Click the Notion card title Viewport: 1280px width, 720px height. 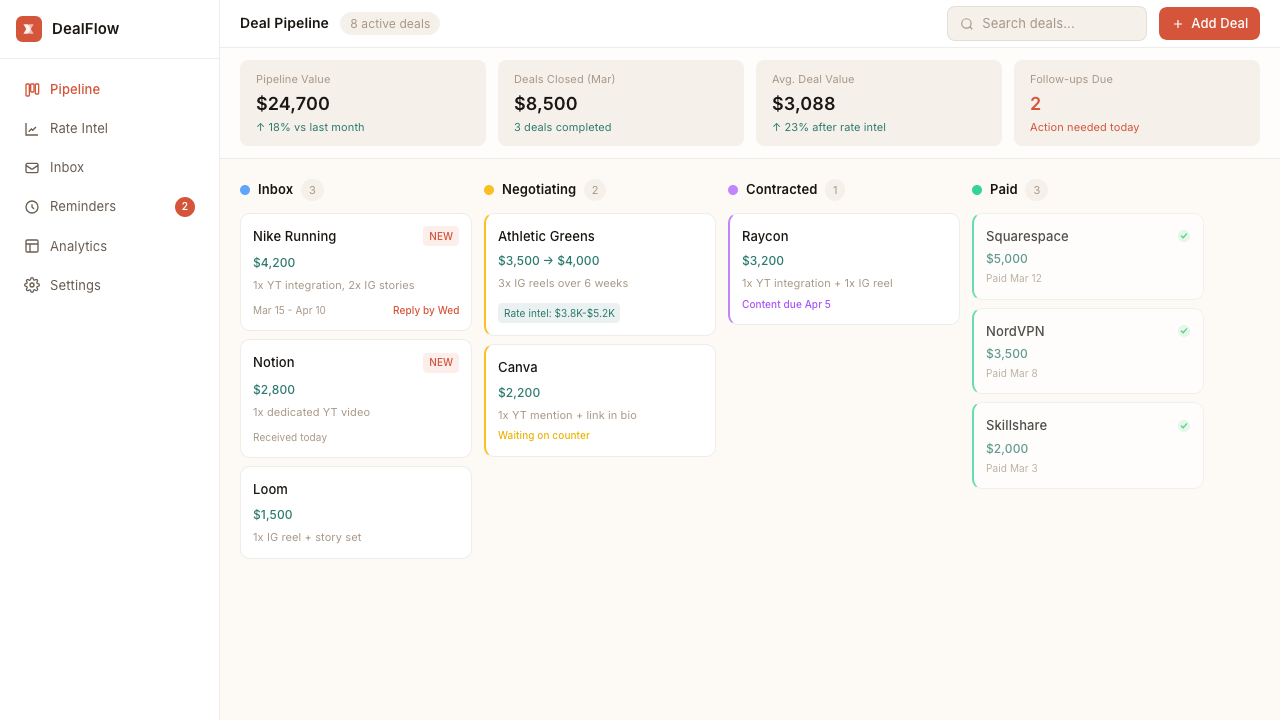pos(274,362)
